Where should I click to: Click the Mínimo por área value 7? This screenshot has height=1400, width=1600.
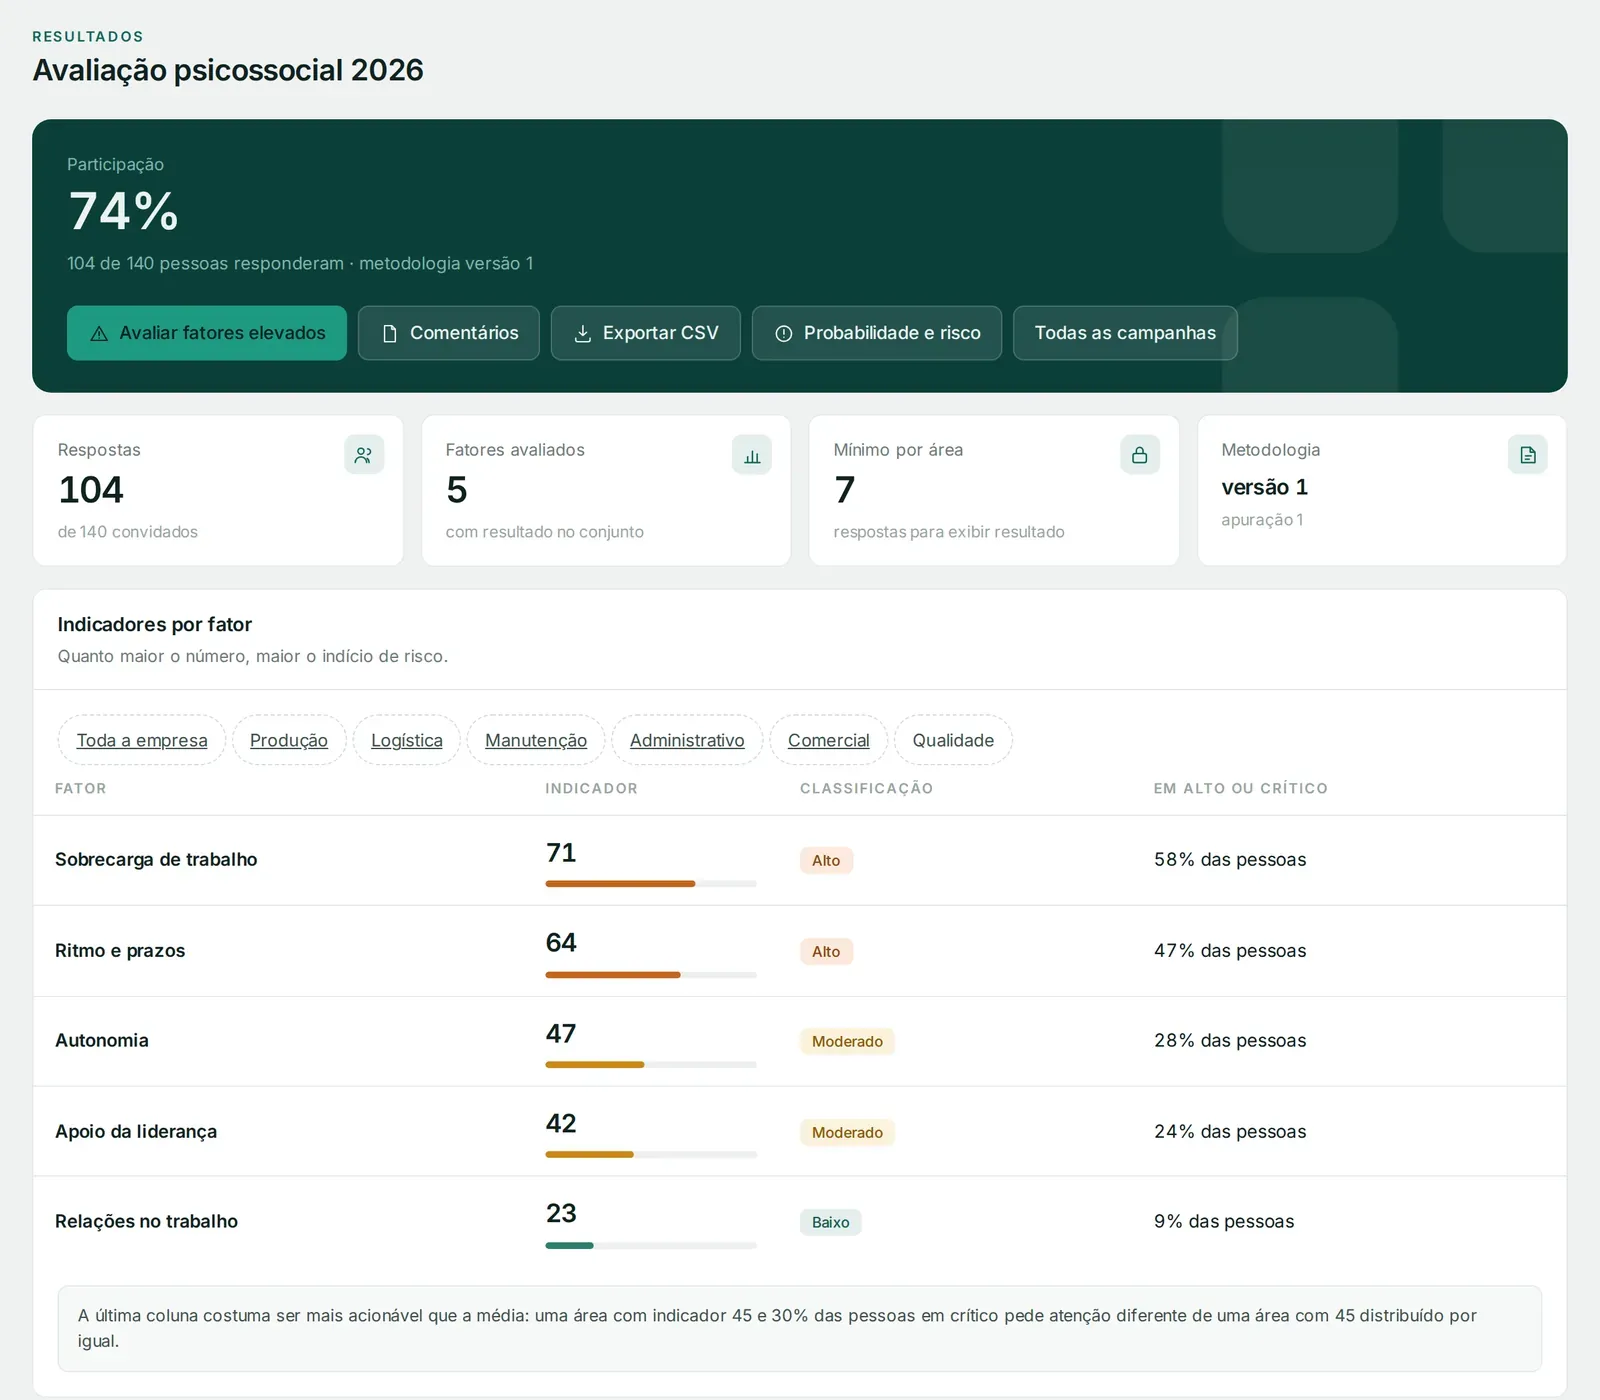pos(845,490)
